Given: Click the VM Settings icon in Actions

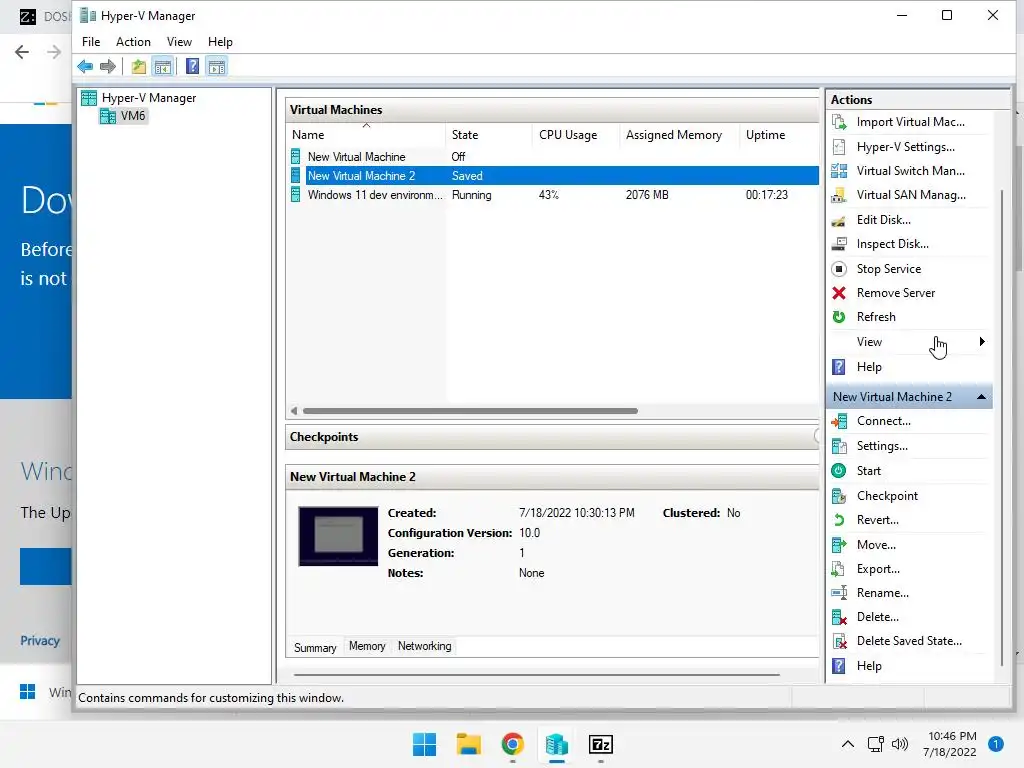Looking at the screenshot, I should (839, 446).
